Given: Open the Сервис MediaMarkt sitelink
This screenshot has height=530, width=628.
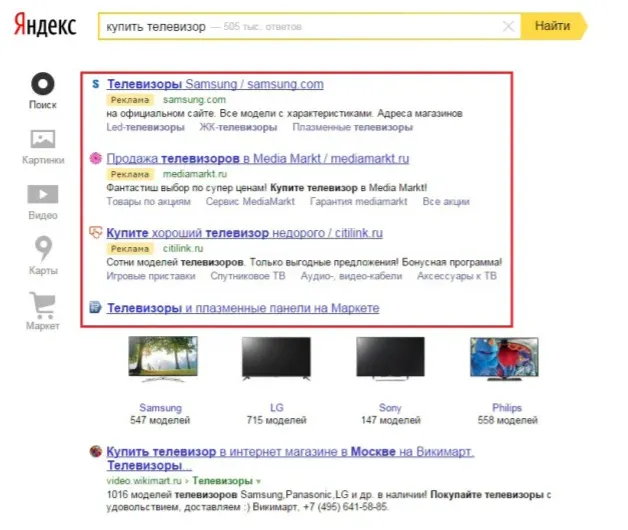Looking at the screenshot, I should tap(250, 202).
